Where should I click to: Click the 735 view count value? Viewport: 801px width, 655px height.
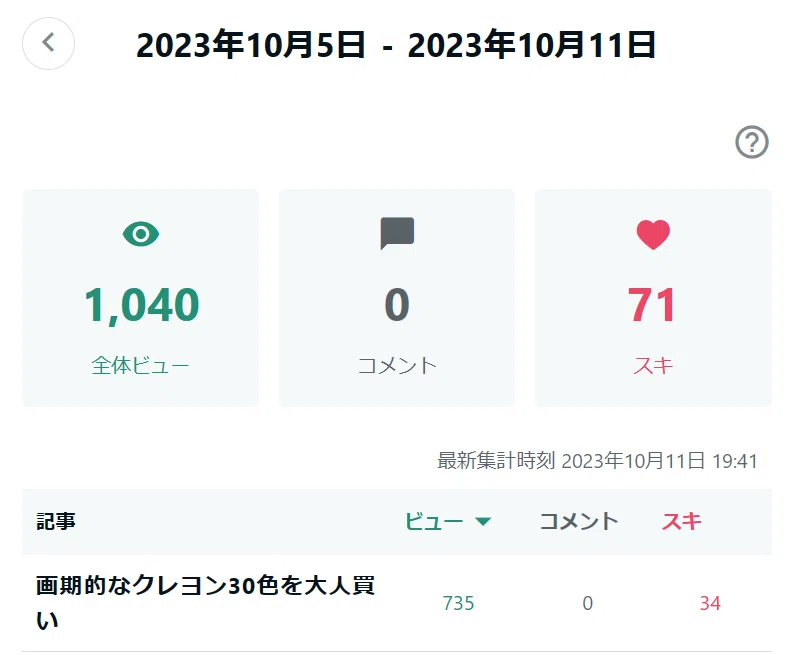pos(458,603)
